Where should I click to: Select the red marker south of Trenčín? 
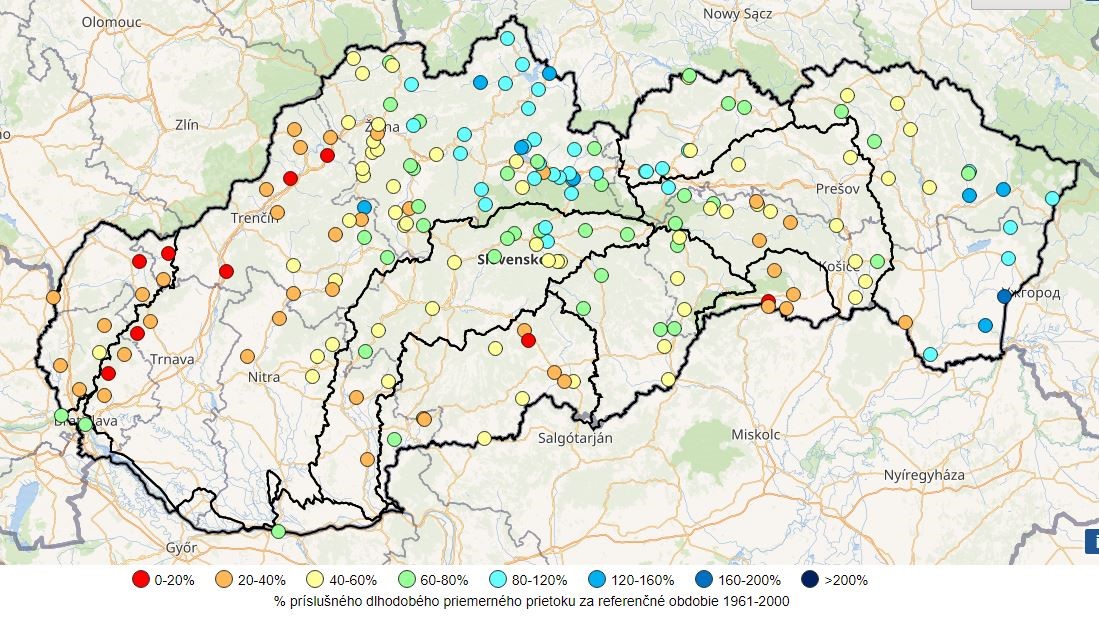coord(226,271)
